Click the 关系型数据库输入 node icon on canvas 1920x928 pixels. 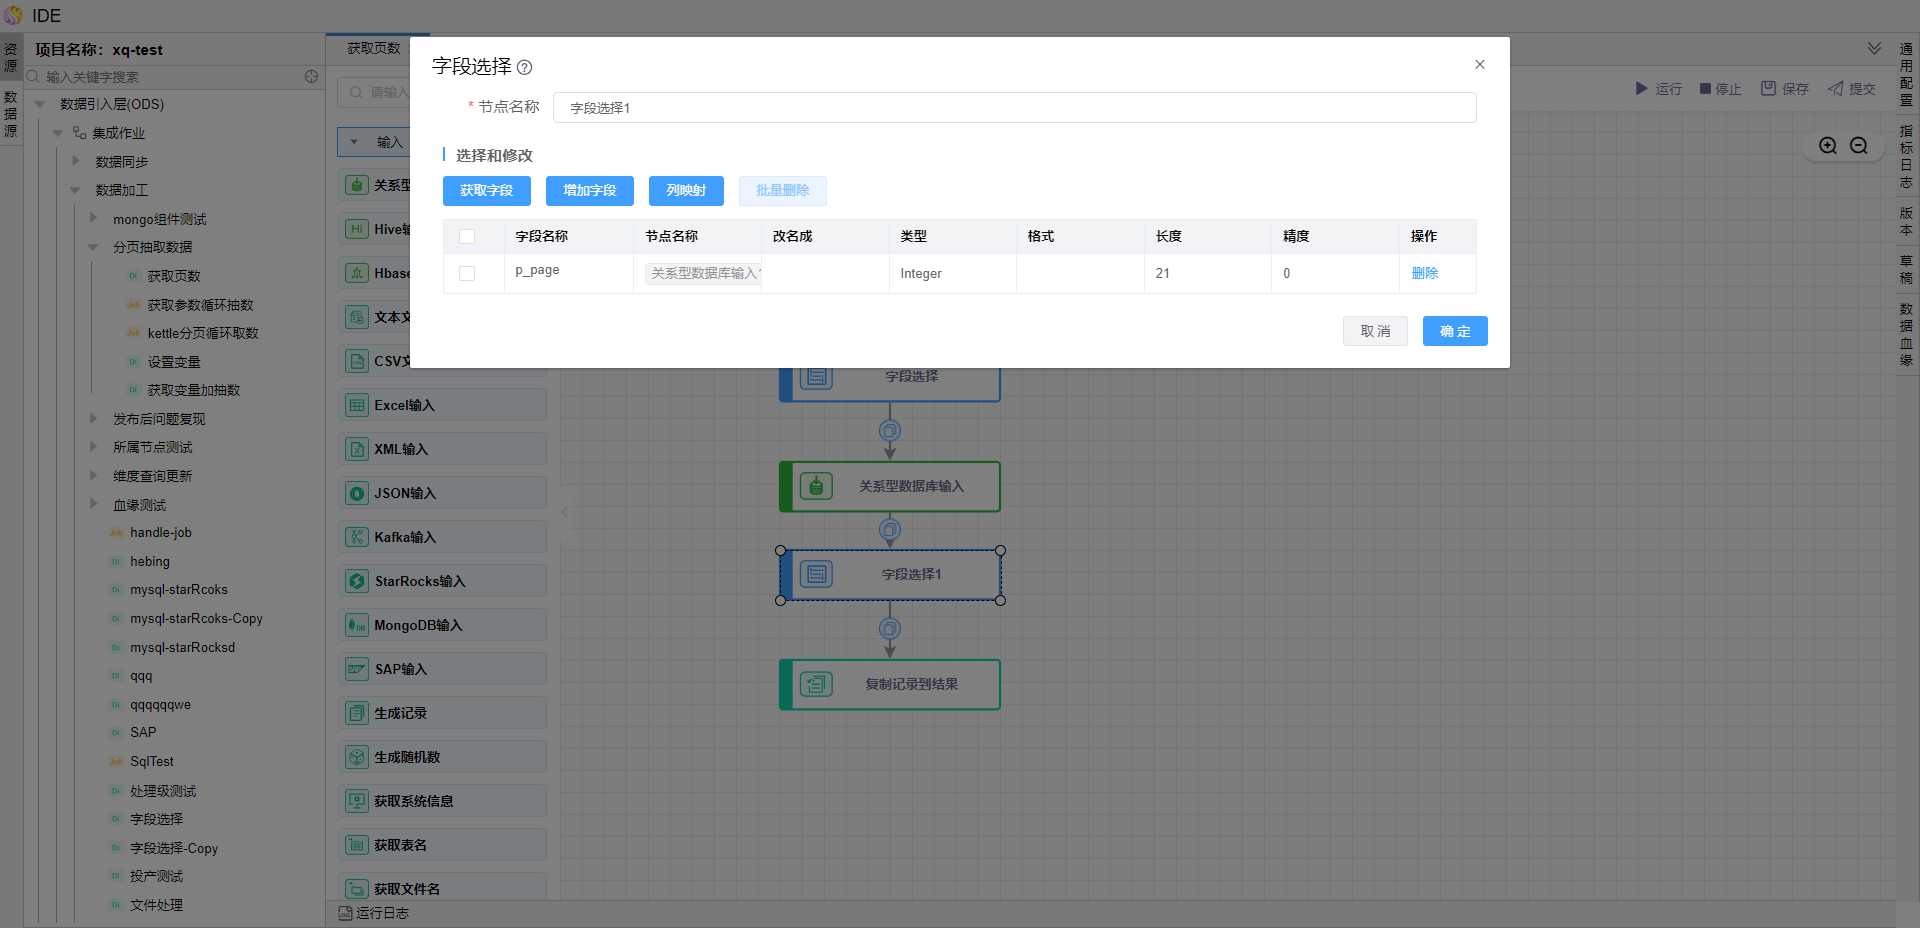tap(816, 487)
